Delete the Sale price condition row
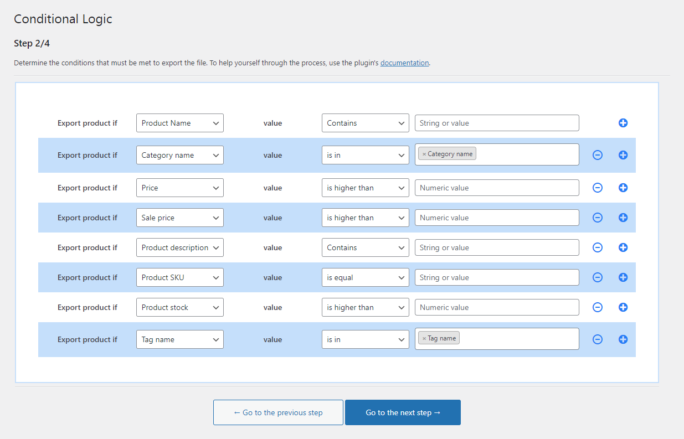This screenshot has height=439, width=684. click(597, 218)
